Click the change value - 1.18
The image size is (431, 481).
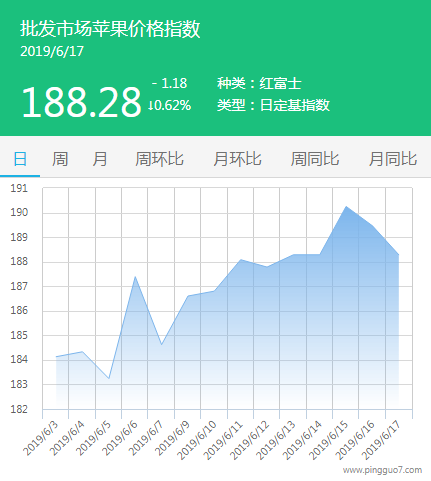(170, 83)
